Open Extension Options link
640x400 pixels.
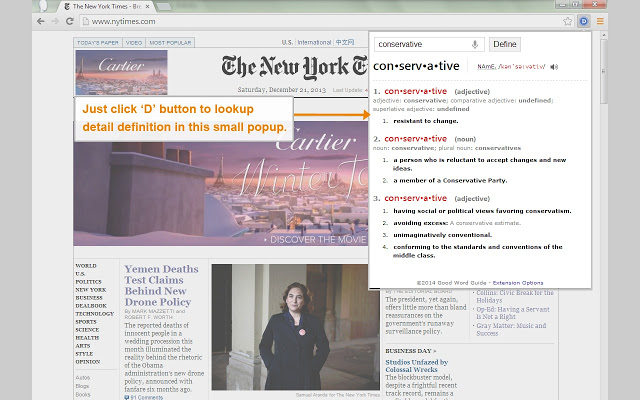tap(518, 282)
